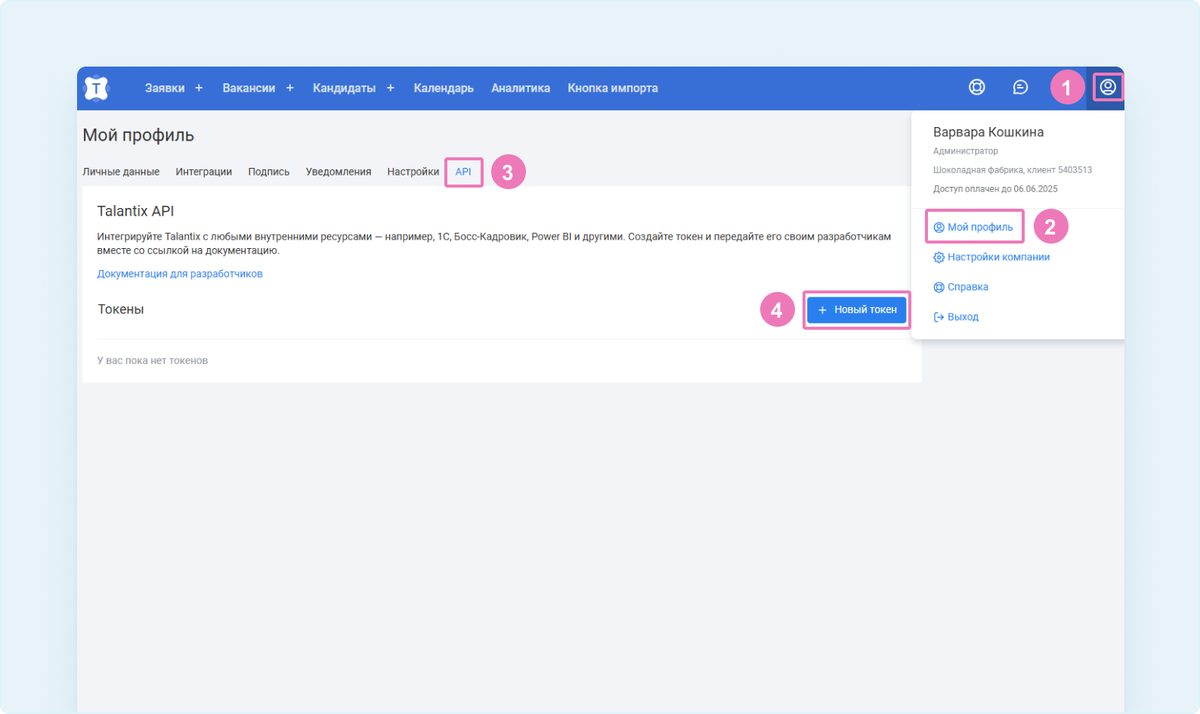Click the name Варвара Кошкина
Screen dimensions: 1200x714
click(988, 132)
